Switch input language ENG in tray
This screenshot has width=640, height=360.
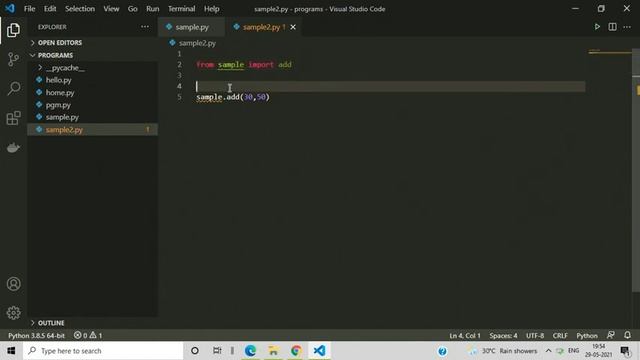(573, 351)
